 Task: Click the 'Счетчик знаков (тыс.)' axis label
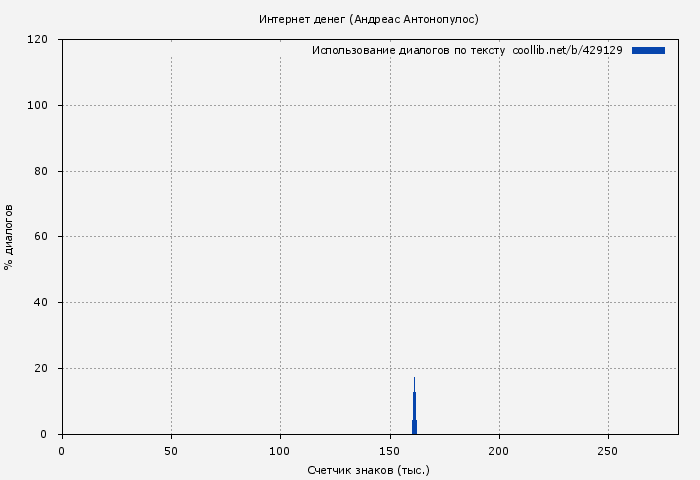[x=368, y=470]
